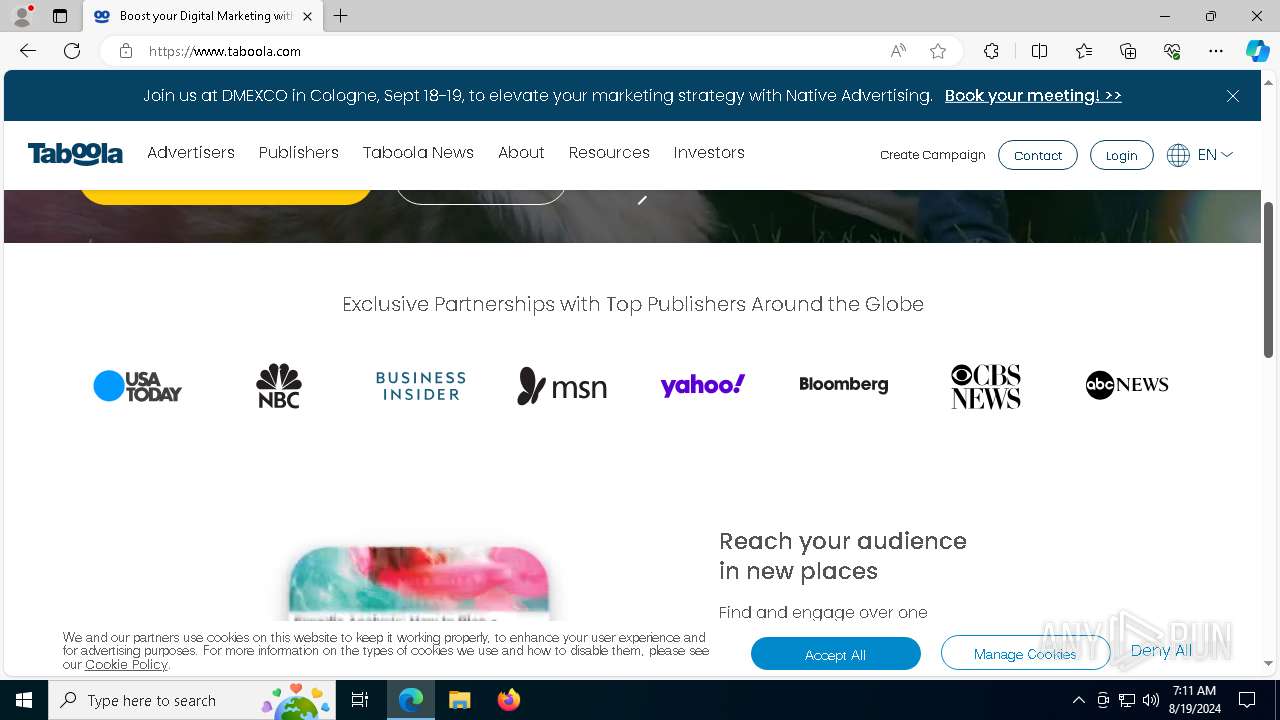Open the Extensions puzzle icon
The height and width of the screenshot is (720, 1280).
point(991,51)
